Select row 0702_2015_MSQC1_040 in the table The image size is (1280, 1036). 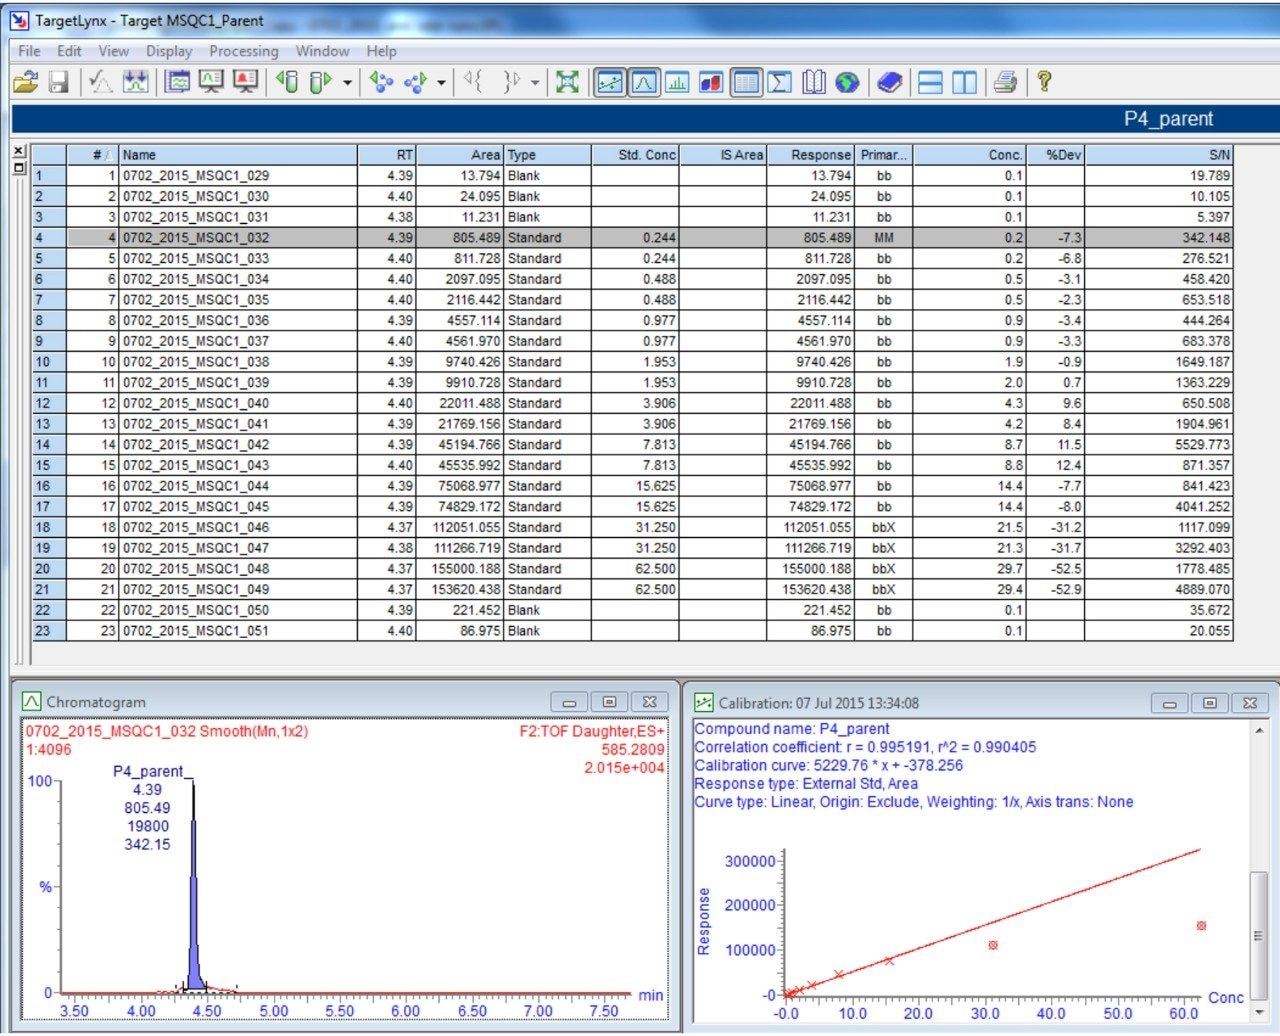[195, 403]
